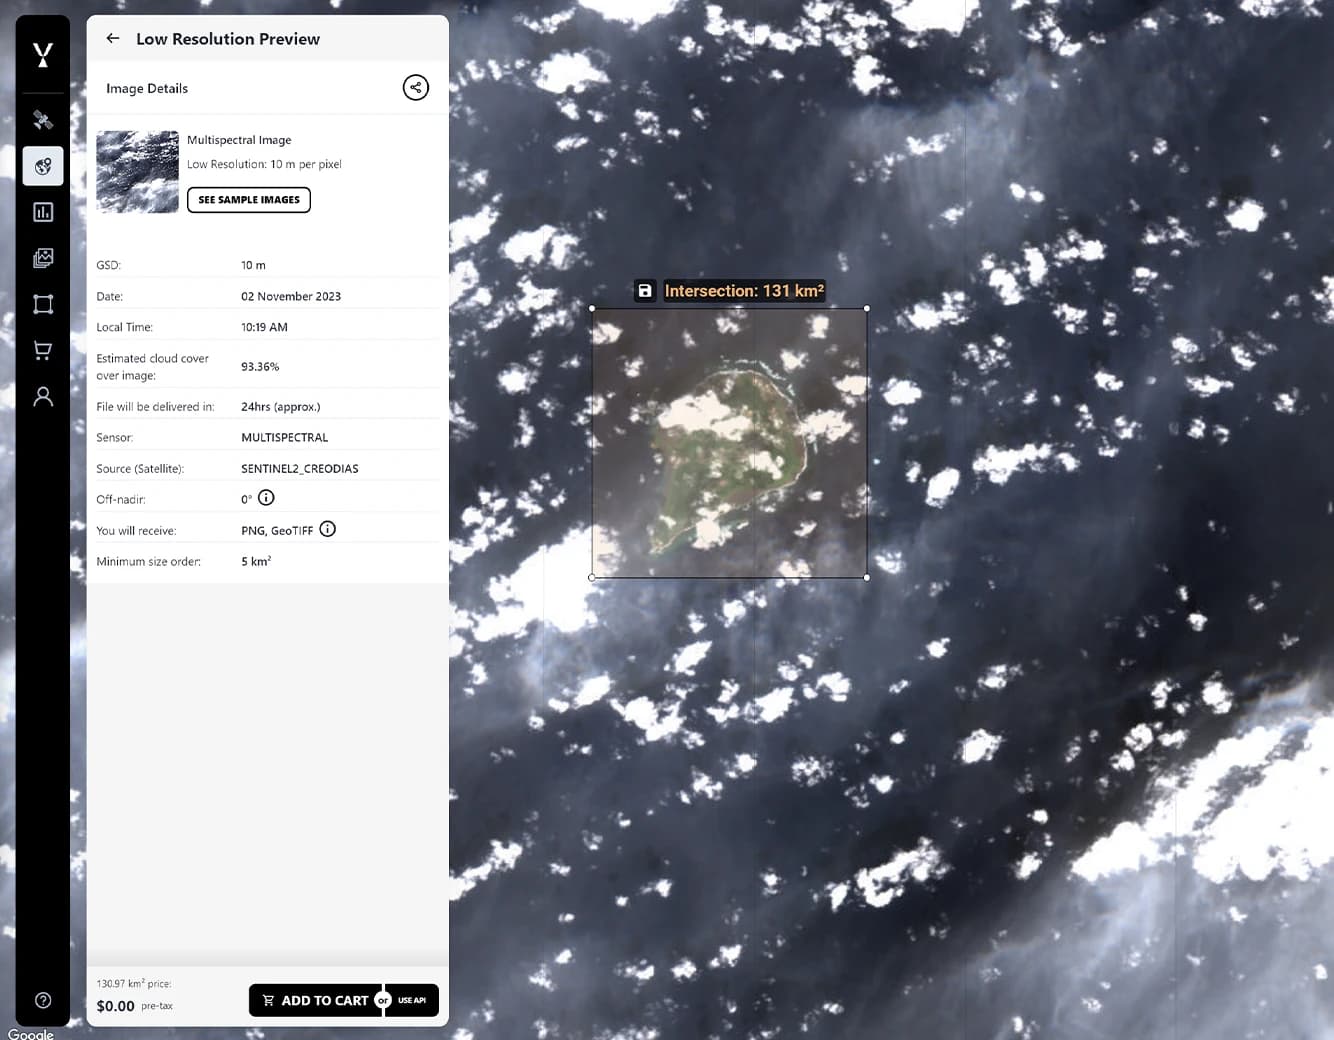Click the save icon beside Intersection label

(x=645, y=291)
